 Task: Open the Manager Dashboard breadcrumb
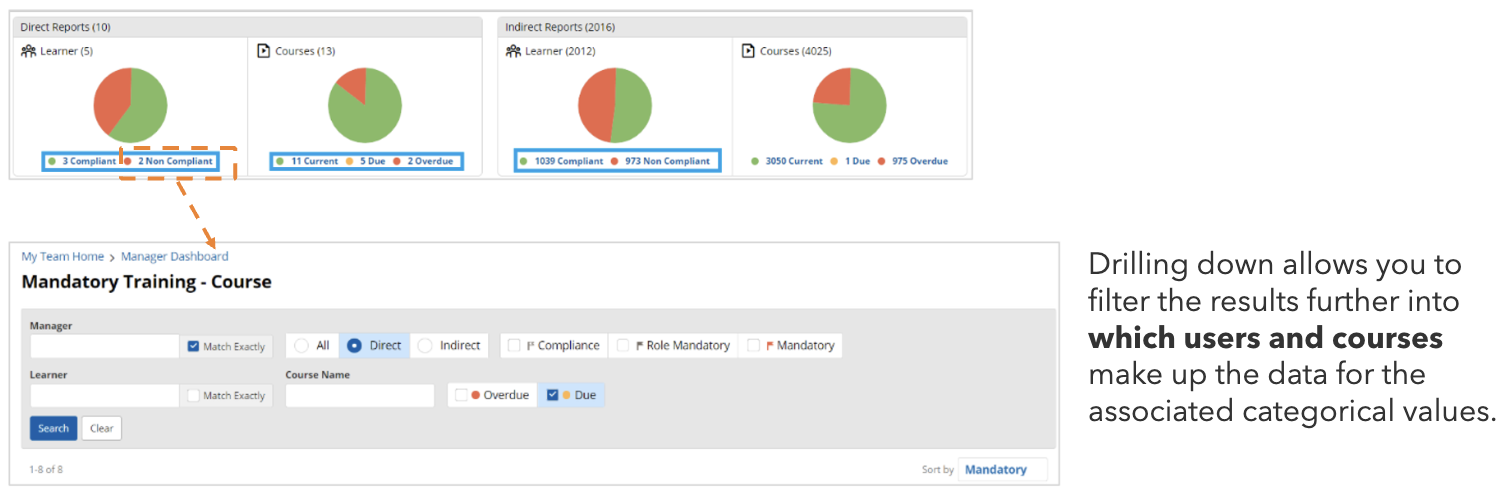[174, 257]
